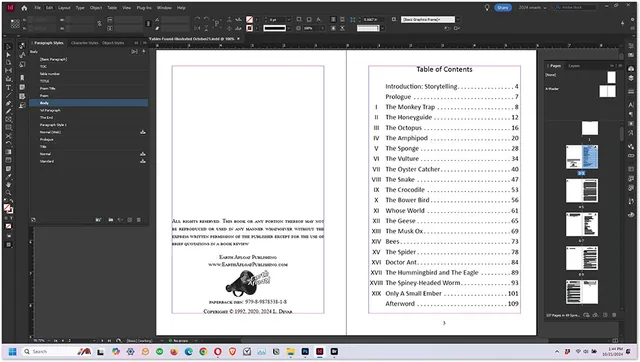The width and height of the screenshot is (640, 362).
Task: Click reference point locator grid
Action: click(15, 24)
